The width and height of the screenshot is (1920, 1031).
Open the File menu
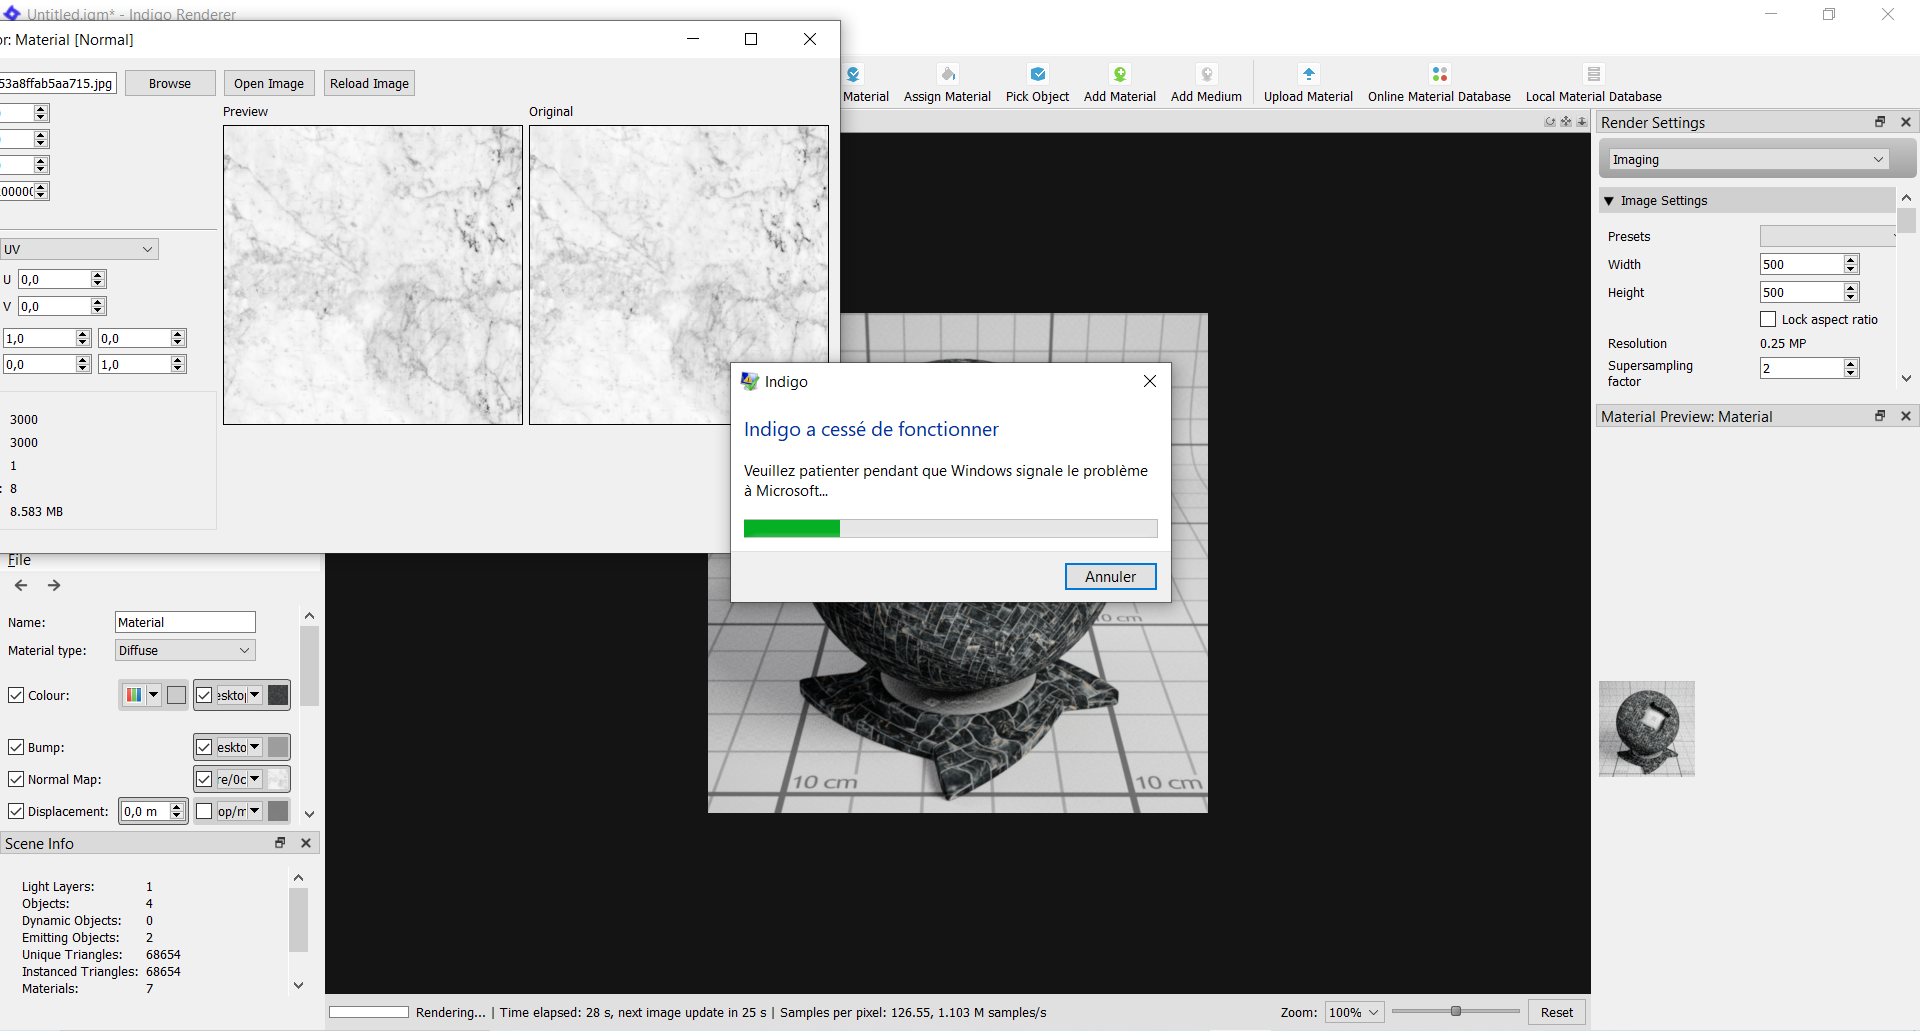point(19,560)
